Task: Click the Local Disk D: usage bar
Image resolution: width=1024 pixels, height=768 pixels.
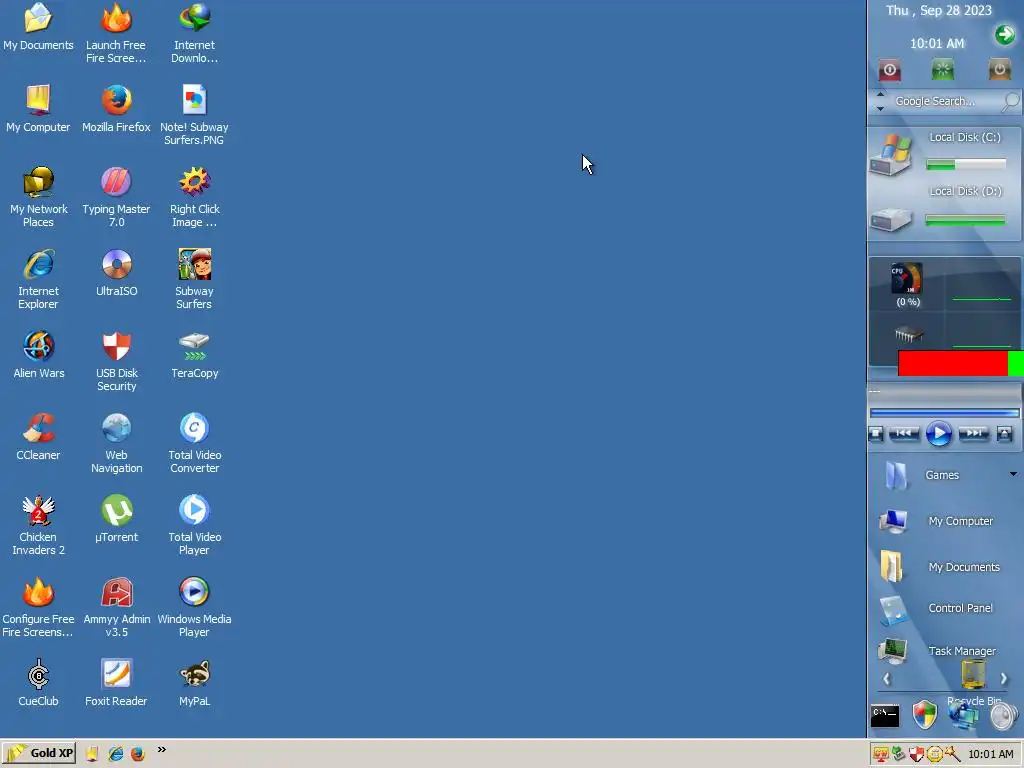Action: coord(965,221)
